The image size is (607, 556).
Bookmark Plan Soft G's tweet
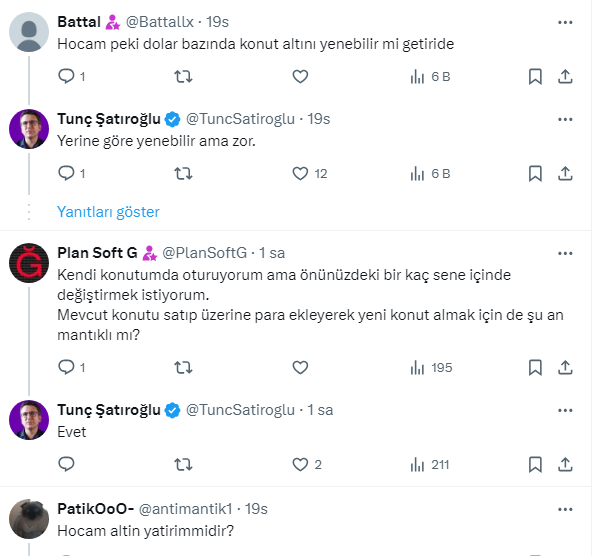click(535, 367)
